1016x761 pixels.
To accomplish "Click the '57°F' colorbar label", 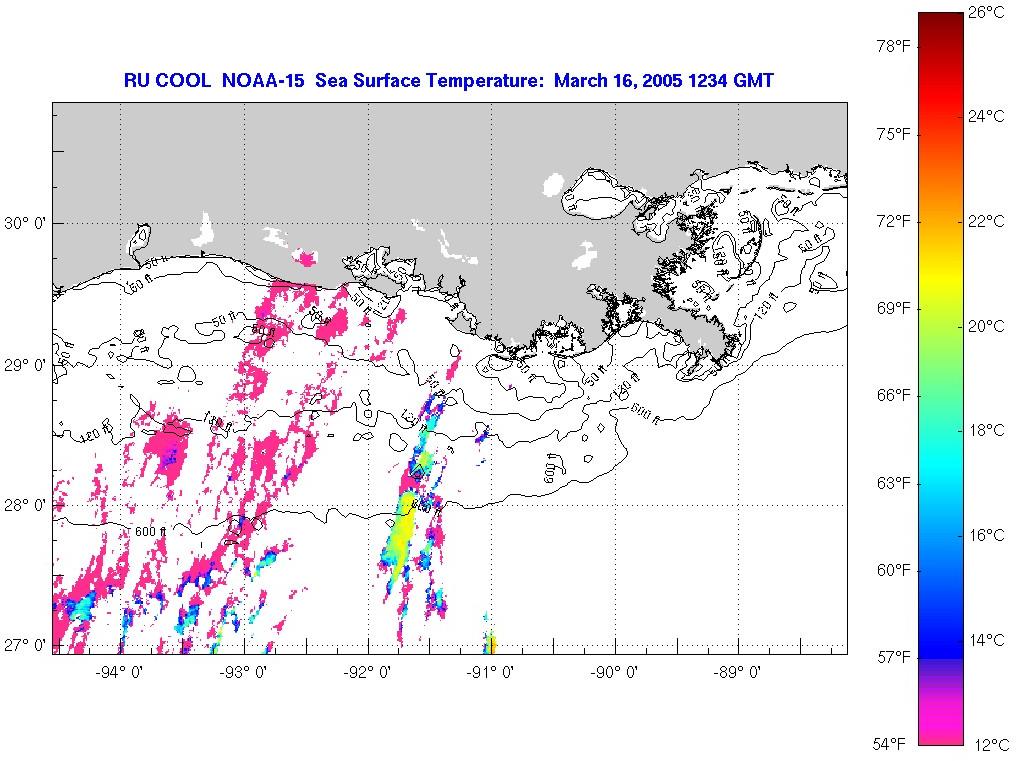I will pyautogui.click(x=894, y=657).
